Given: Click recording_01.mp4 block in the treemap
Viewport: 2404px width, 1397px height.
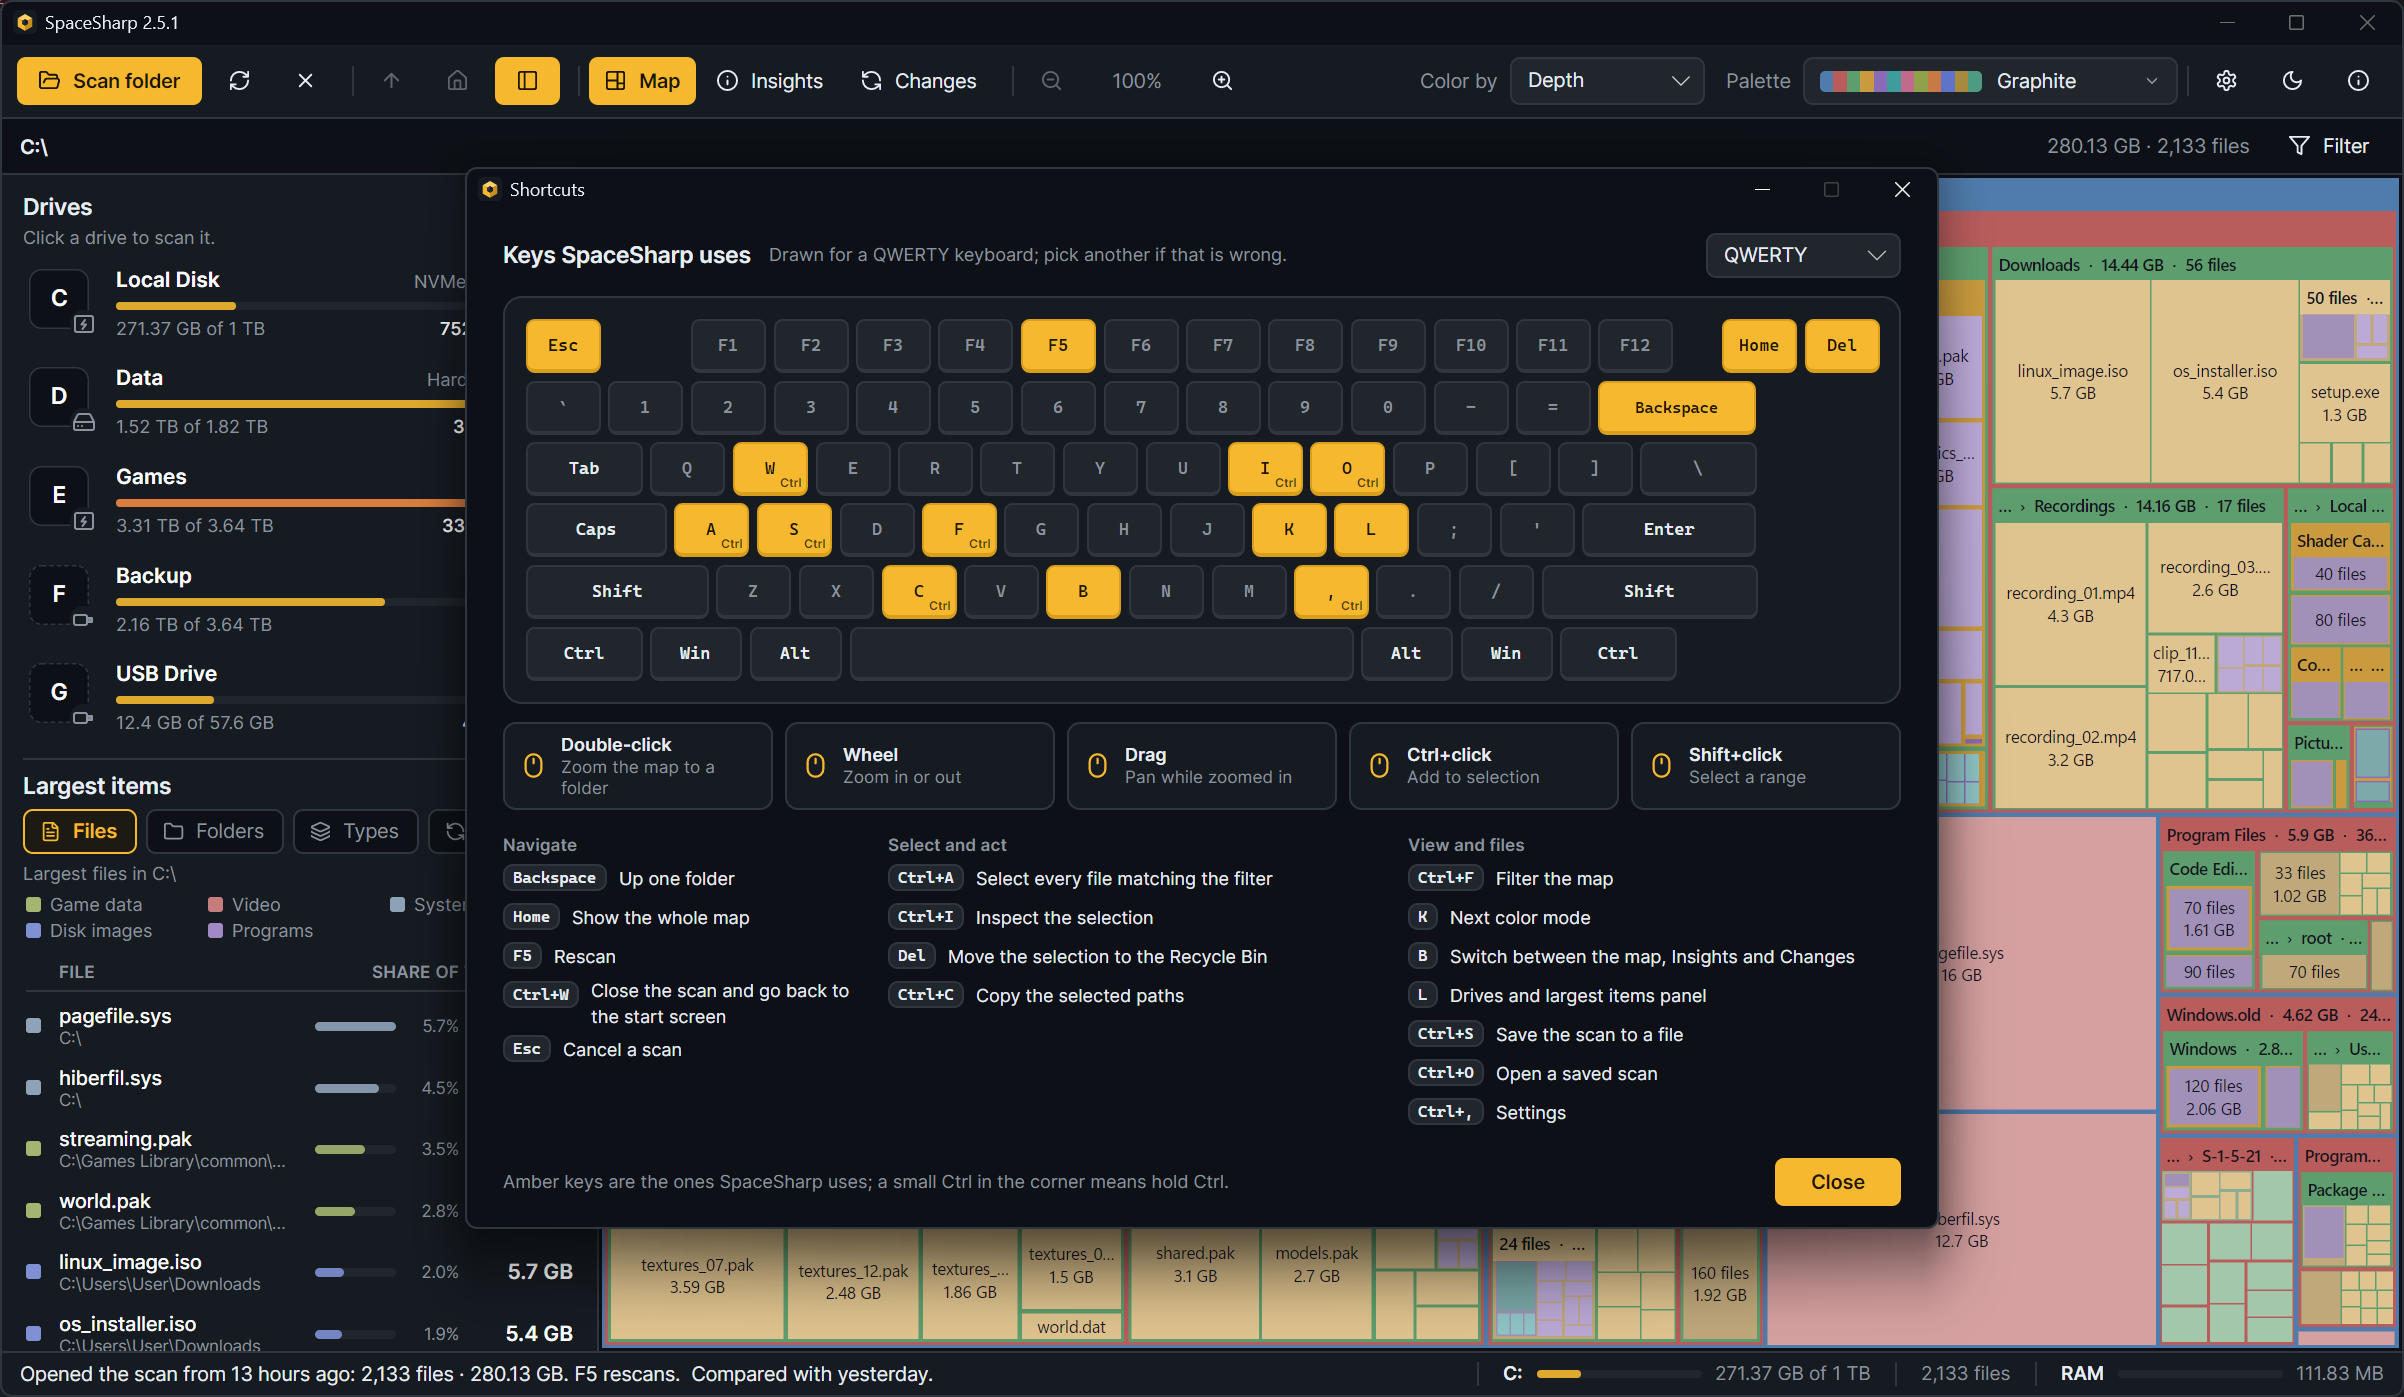Looking at the screenshot, I should point(2070,604).
